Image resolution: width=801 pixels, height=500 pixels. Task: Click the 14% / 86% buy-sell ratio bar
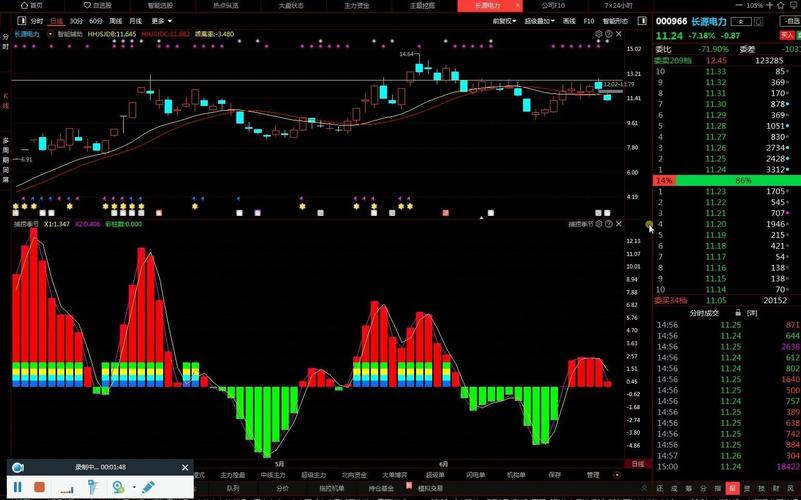(x=727, y=180)
